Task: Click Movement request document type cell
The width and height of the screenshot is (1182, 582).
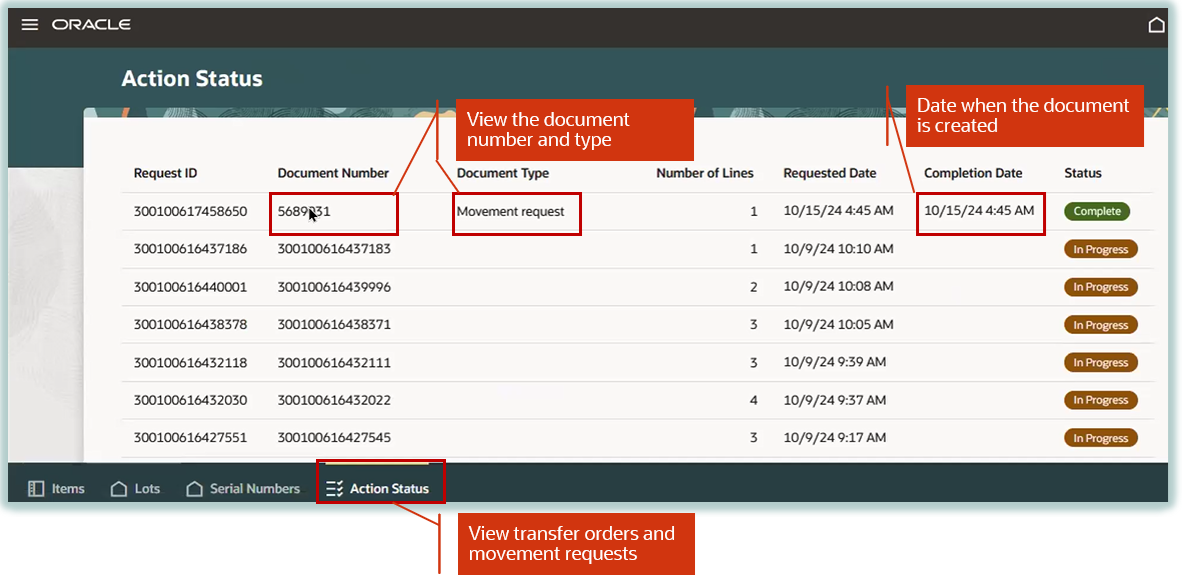Action: pyautogui.click(x=510, y=212)
